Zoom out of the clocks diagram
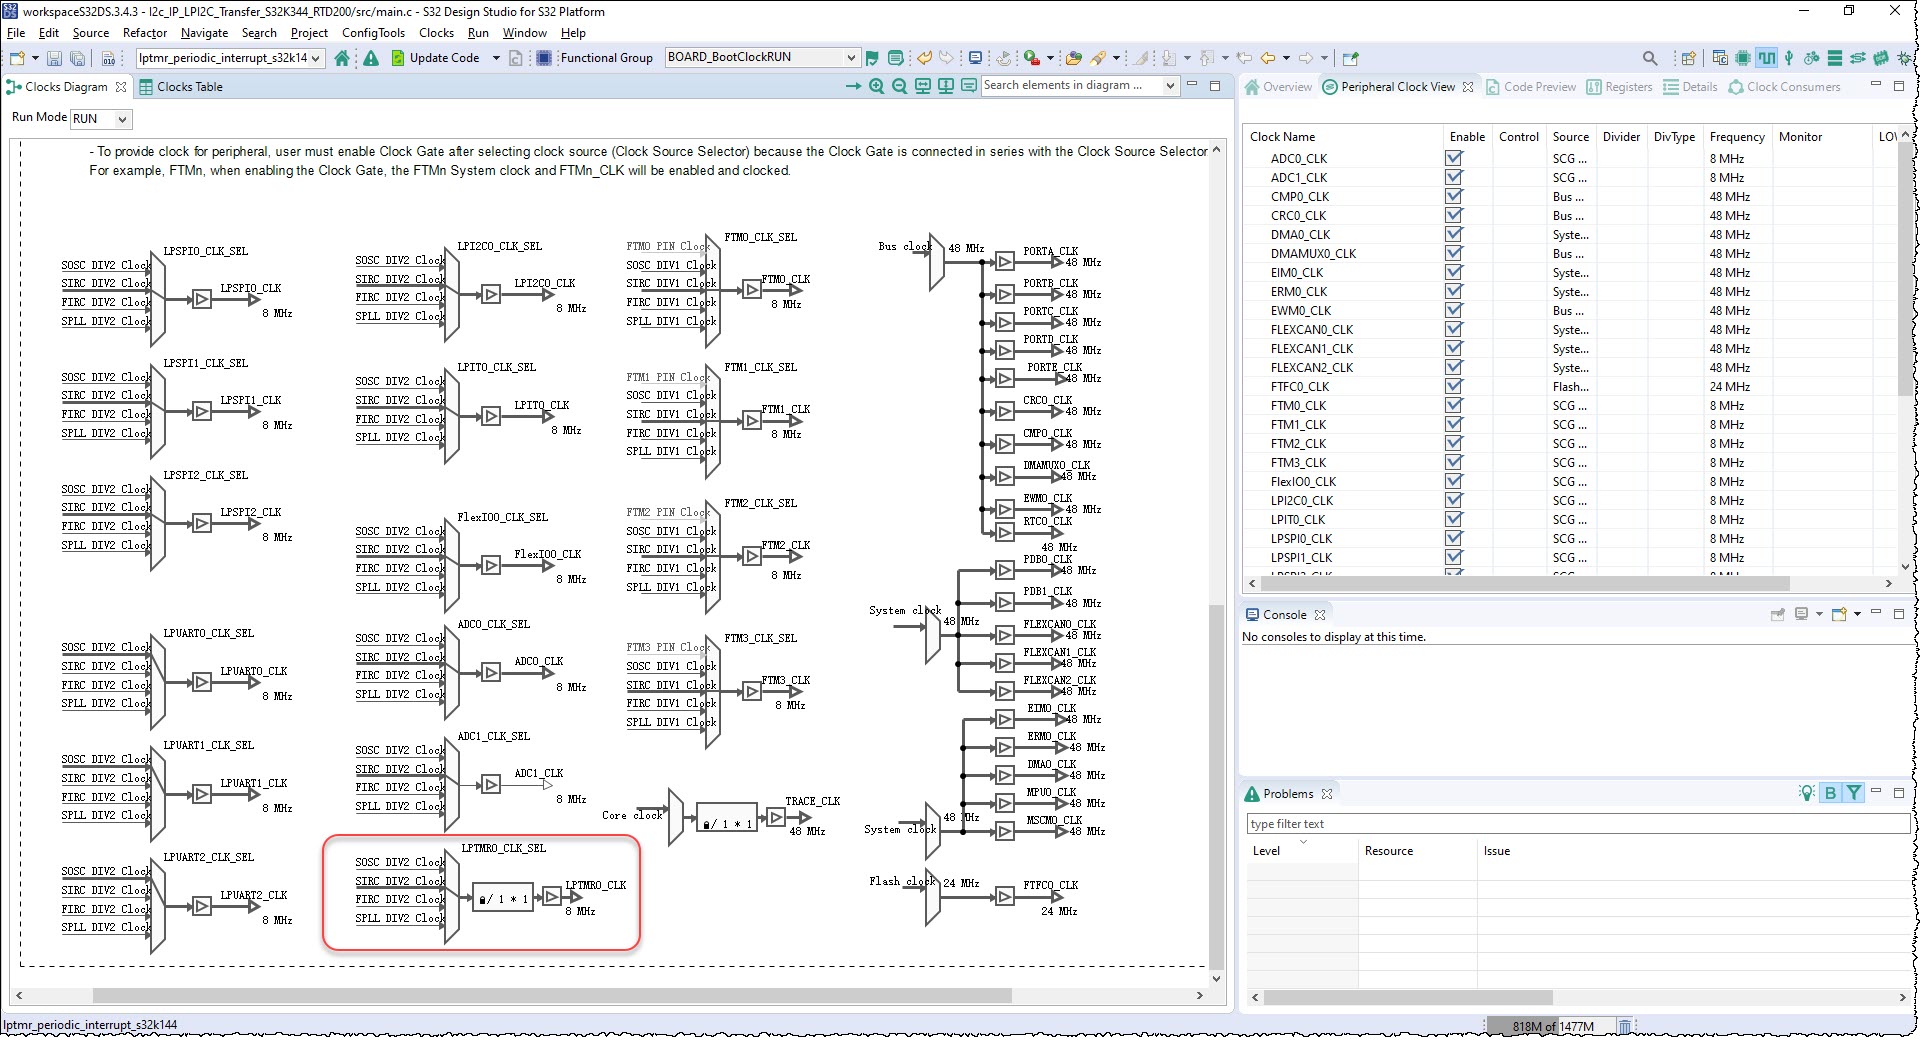The width and height of the screenshot is (1920, 1040). 899,86
